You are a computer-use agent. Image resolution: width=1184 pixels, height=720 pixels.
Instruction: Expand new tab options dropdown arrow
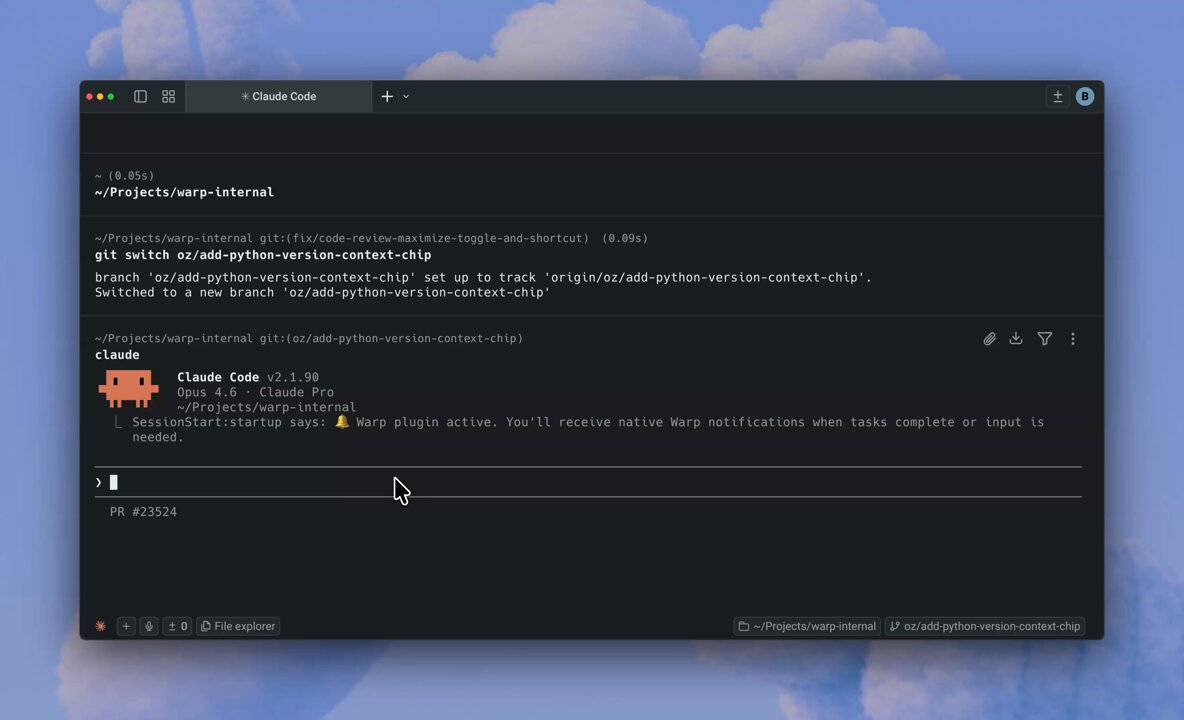pyautogui.click(x=406, y=97)
